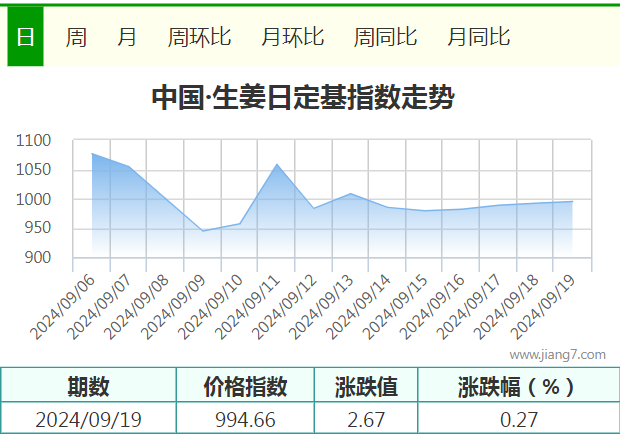
Task: Select the 2024/09/19 table cell
Action: pyautogui.click(x=89, y=419)
